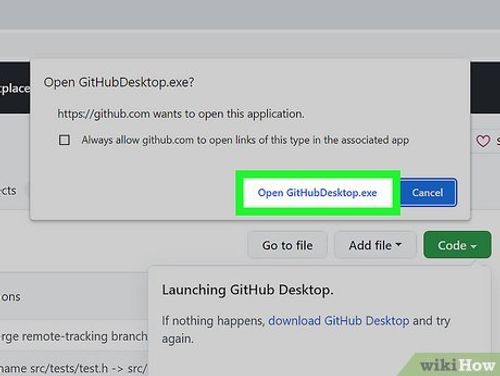
Task: Toggle the green Code dropdown
Action: pyautogui.click(x=457, y=245)
